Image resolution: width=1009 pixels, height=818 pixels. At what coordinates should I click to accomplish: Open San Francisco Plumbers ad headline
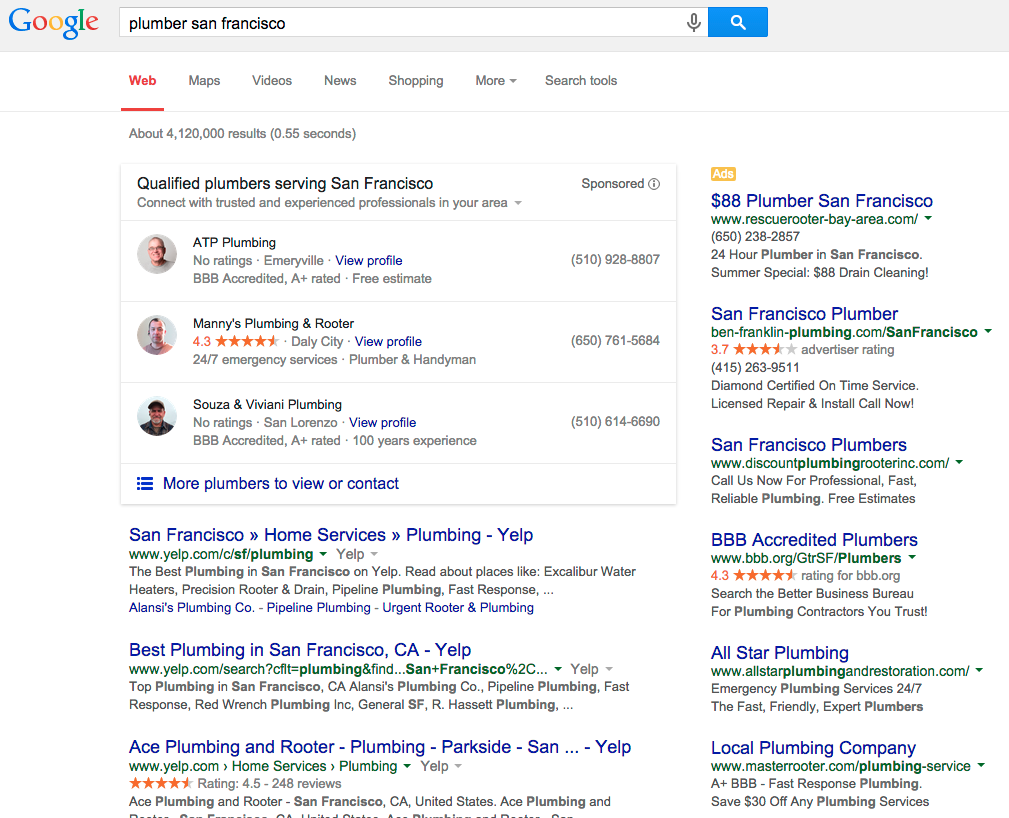pyautogui.click(x=808, y=445)
